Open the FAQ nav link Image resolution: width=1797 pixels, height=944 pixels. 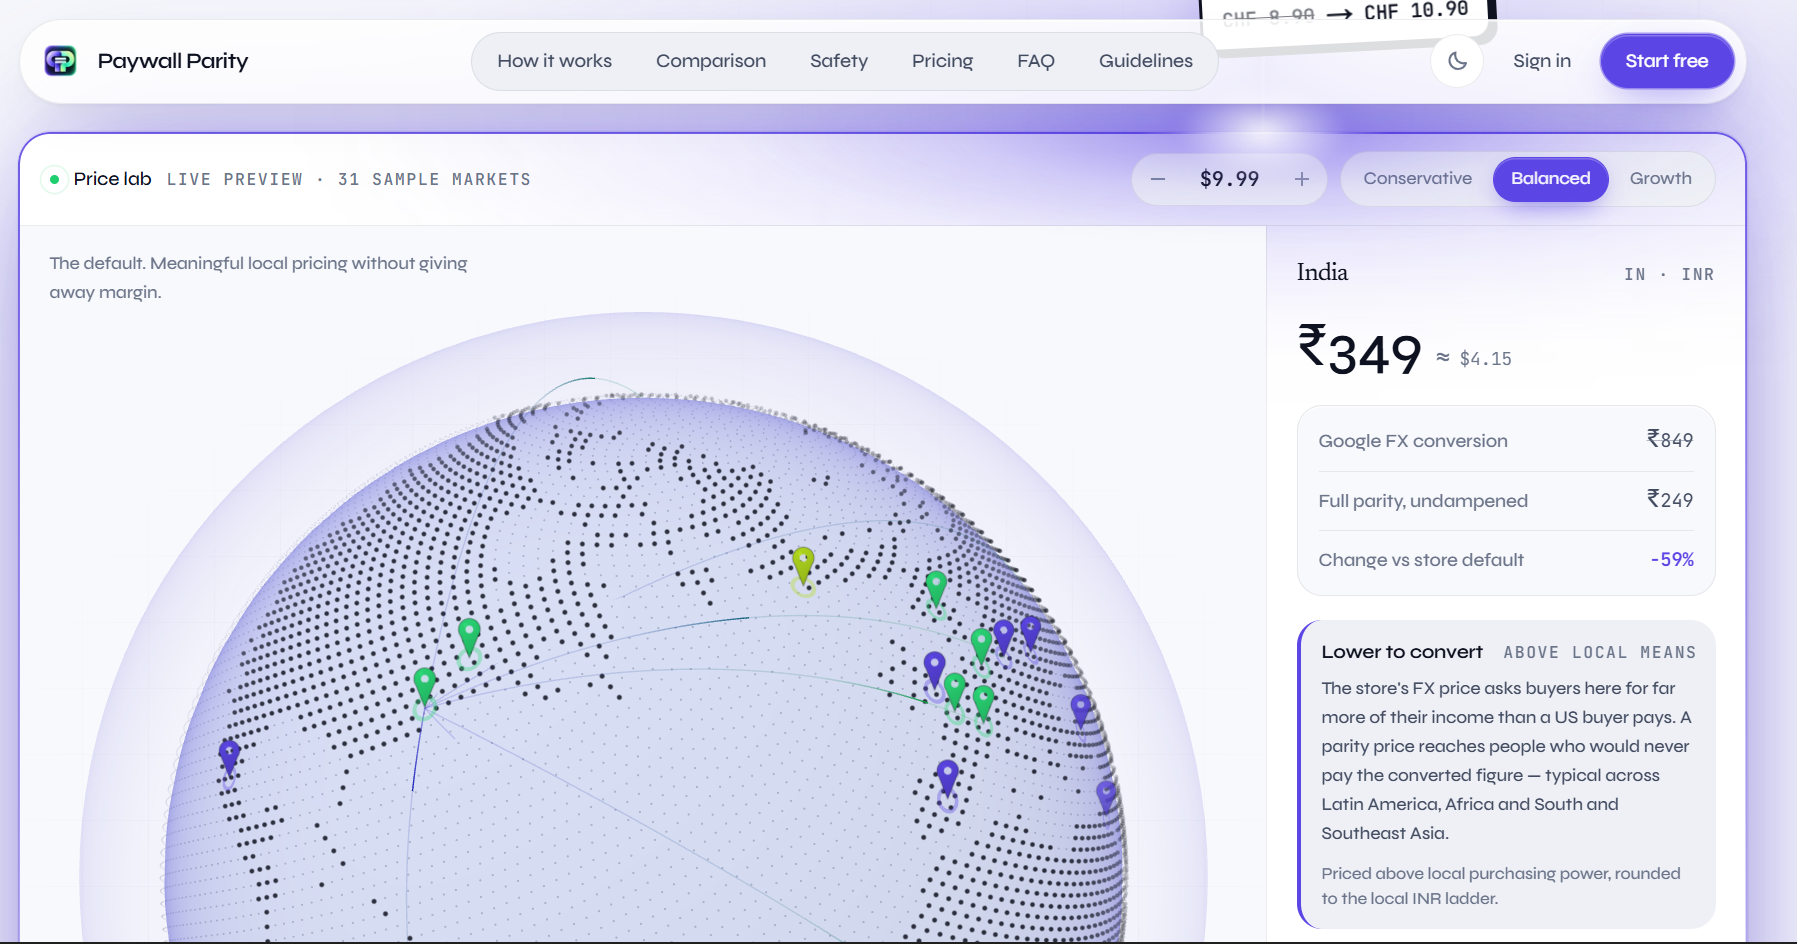point(1036,61)
